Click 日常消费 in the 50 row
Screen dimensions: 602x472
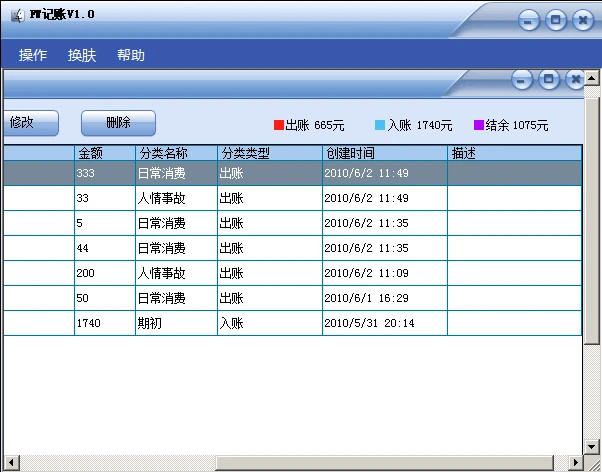pos(177,298)
